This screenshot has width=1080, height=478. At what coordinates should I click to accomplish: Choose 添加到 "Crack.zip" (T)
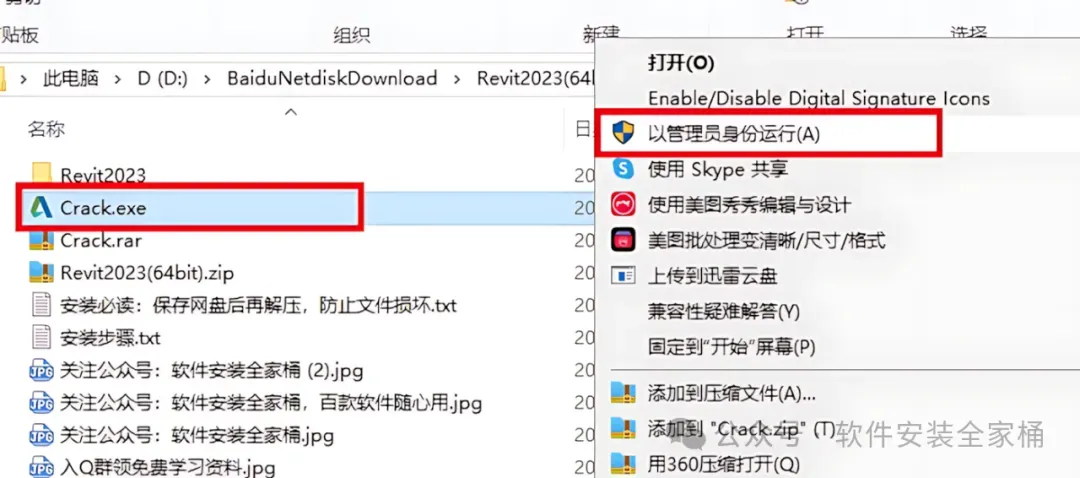(742, 430)
